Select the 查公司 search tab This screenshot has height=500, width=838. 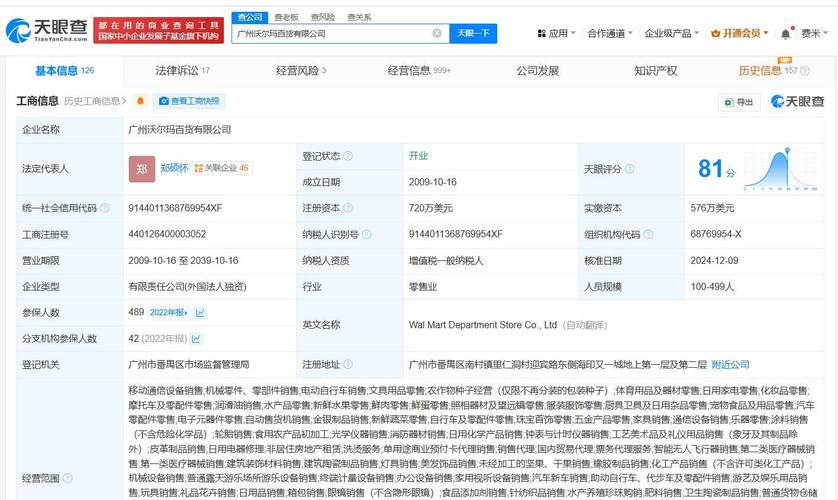pyautogui.click(x=250, y=17)
